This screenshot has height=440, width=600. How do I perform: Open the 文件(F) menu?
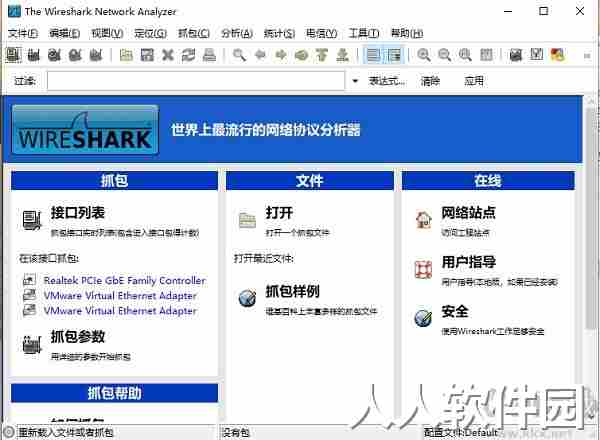point(23,34)
